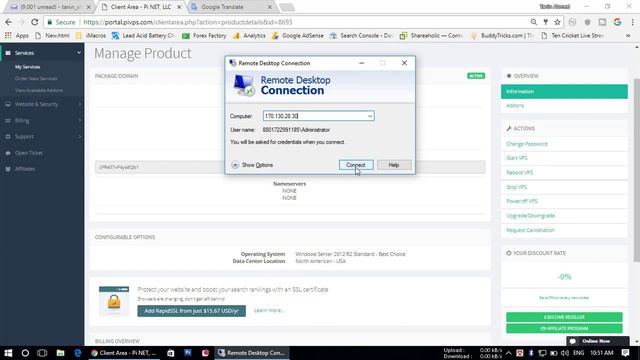Open Task View in the taskbar
640x360 pixels.
[x=42, y=353]
